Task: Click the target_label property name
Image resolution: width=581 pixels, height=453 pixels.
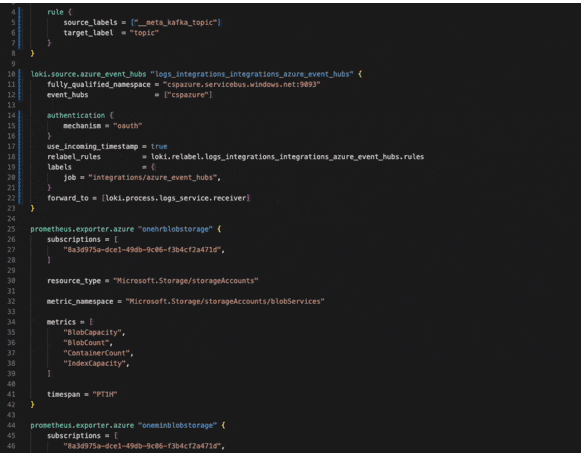Action: pyautogui.click(x=88, y=33)
